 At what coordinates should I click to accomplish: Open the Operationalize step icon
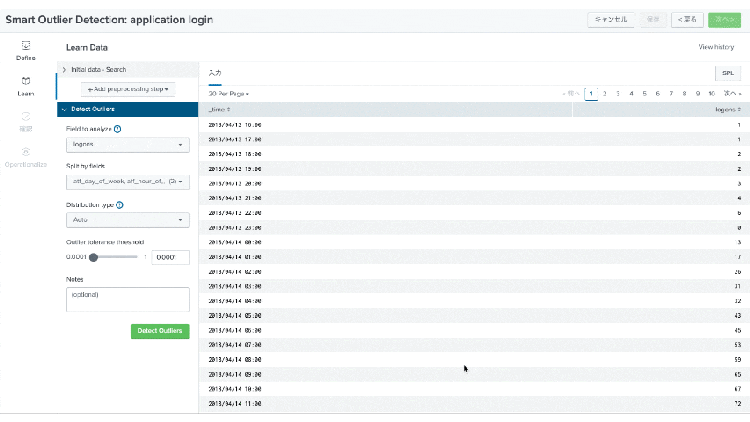point(26,152)
